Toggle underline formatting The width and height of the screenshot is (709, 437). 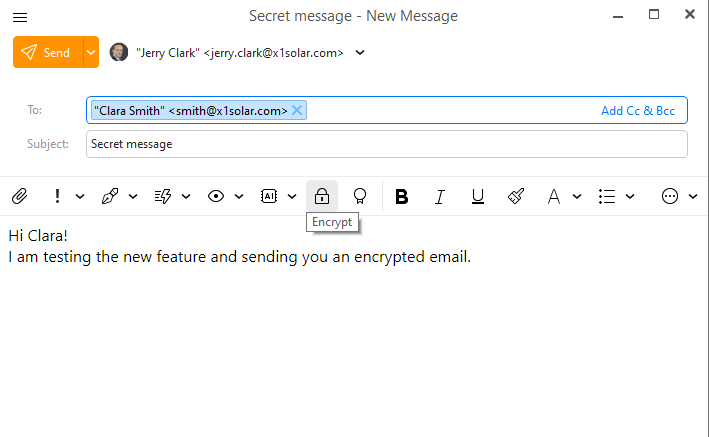coord(477,197)
